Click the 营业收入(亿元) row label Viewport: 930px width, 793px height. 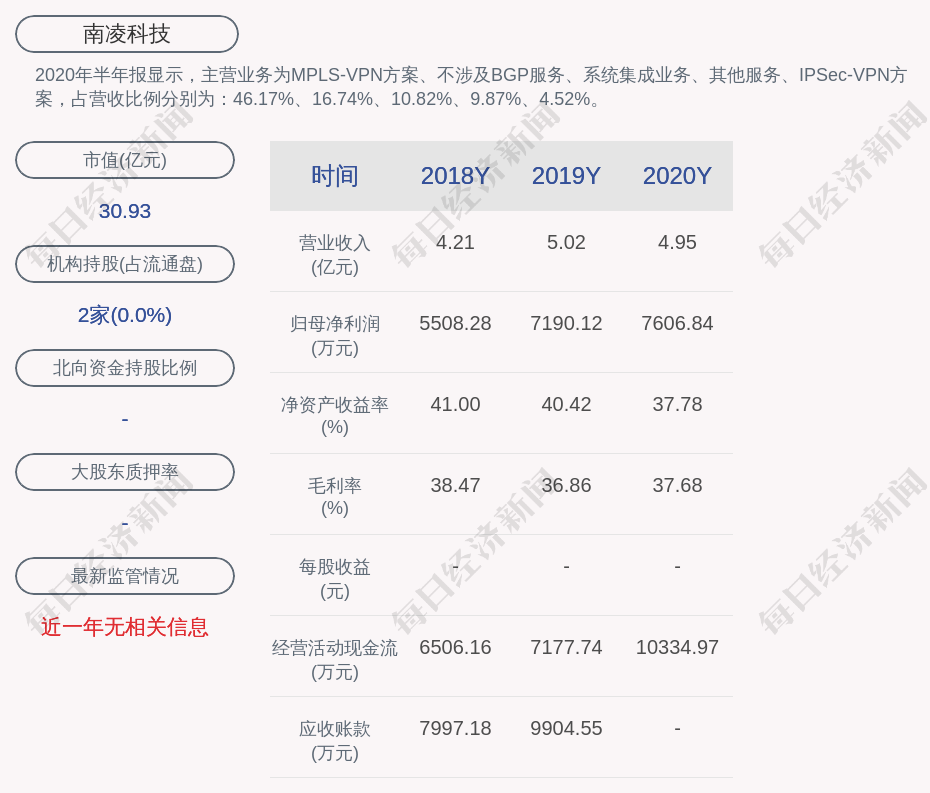(x=335, y=255)
